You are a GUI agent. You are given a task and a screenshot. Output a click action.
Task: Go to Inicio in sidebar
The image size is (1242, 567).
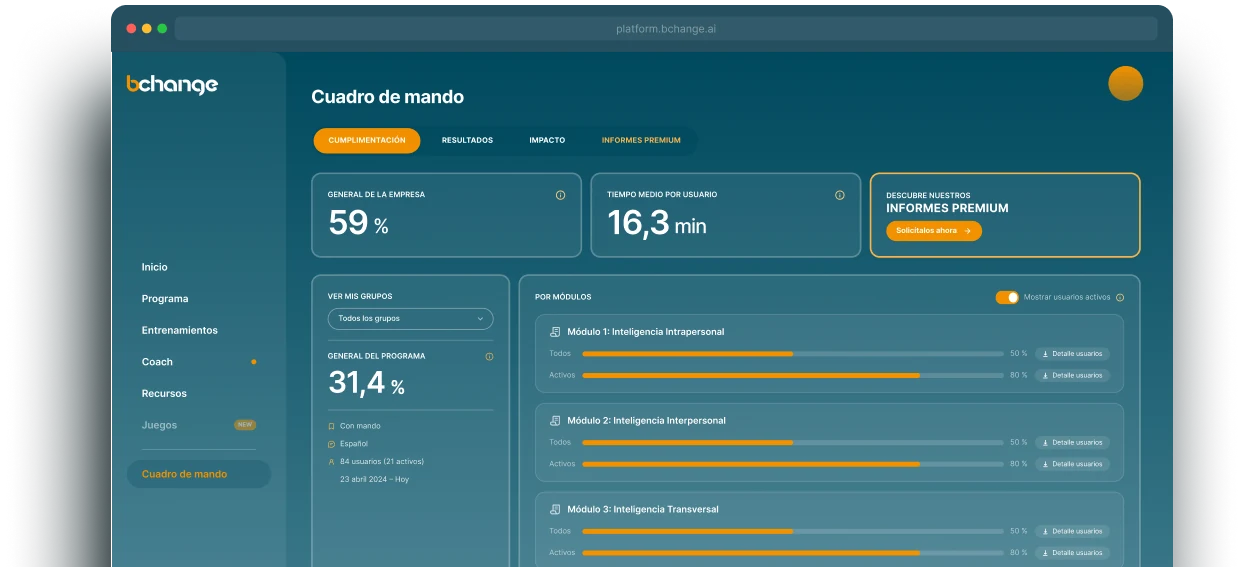[155, 267]
